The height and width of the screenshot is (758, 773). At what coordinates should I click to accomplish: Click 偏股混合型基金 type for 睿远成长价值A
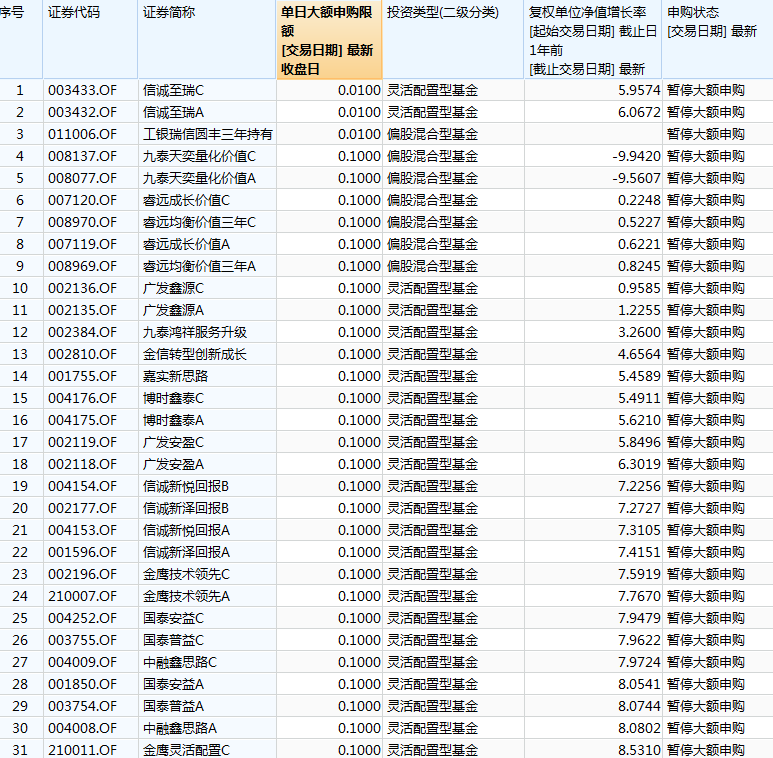[432, 244]
